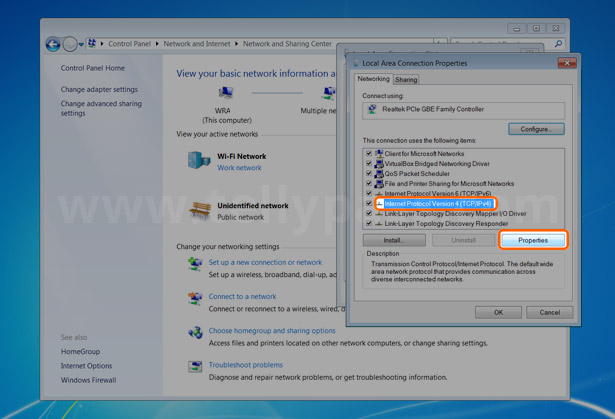615x419 pixels.
Task: Toggle Internet Protocol Version 6 checkbox
Action: tap(369, 193)
